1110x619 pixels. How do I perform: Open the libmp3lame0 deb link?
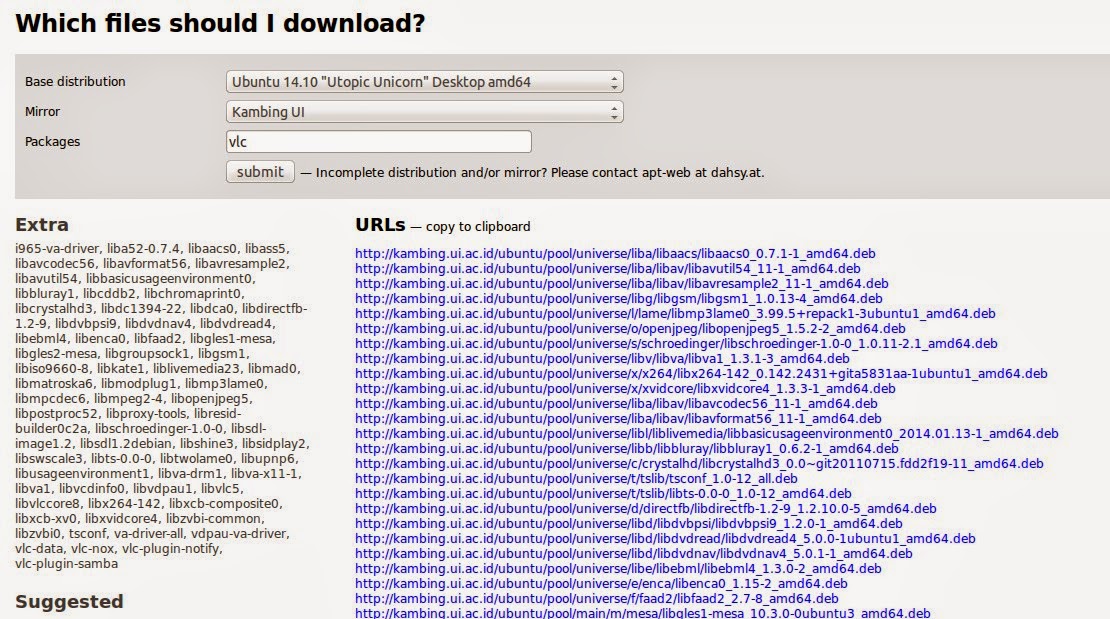tap(675, 313)
